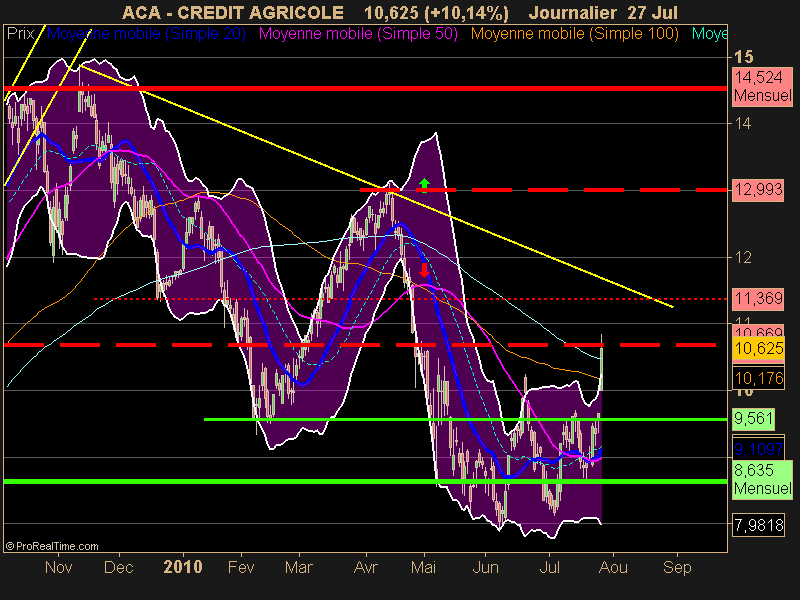Viewport: 800px width, 600px height.
Task: Click 'Moyenne mobile (Simple 50)' legend
Action: 358,34
